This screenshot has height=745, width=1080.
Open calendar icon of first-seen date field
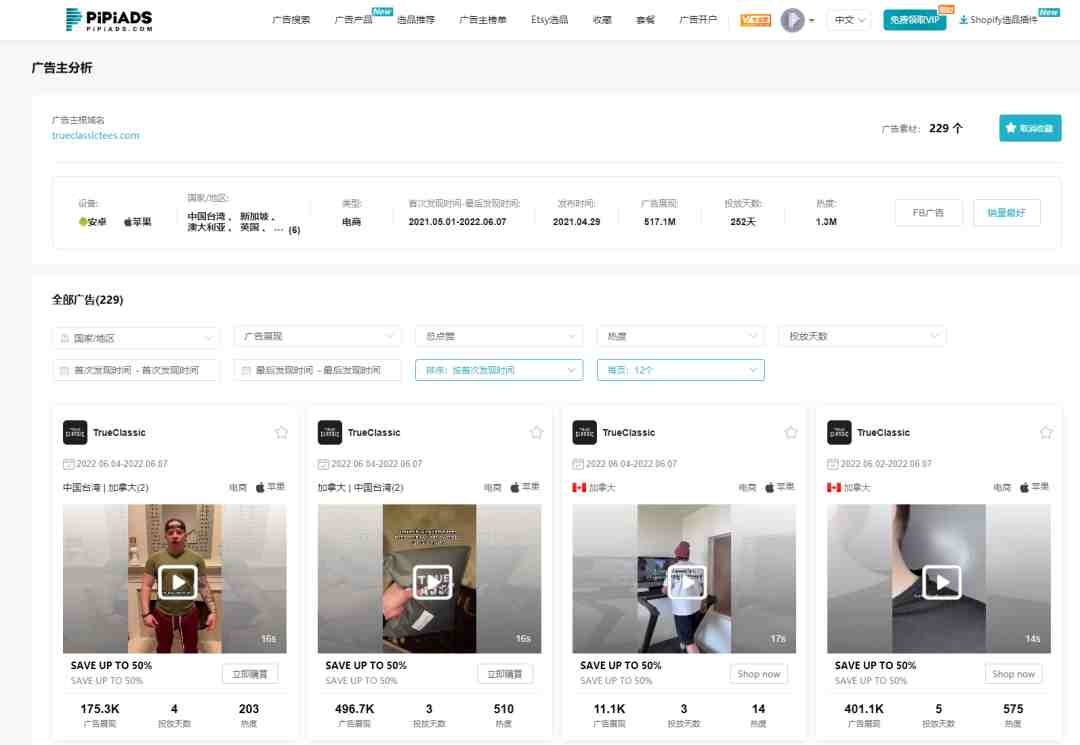click(x=65, y=370)
